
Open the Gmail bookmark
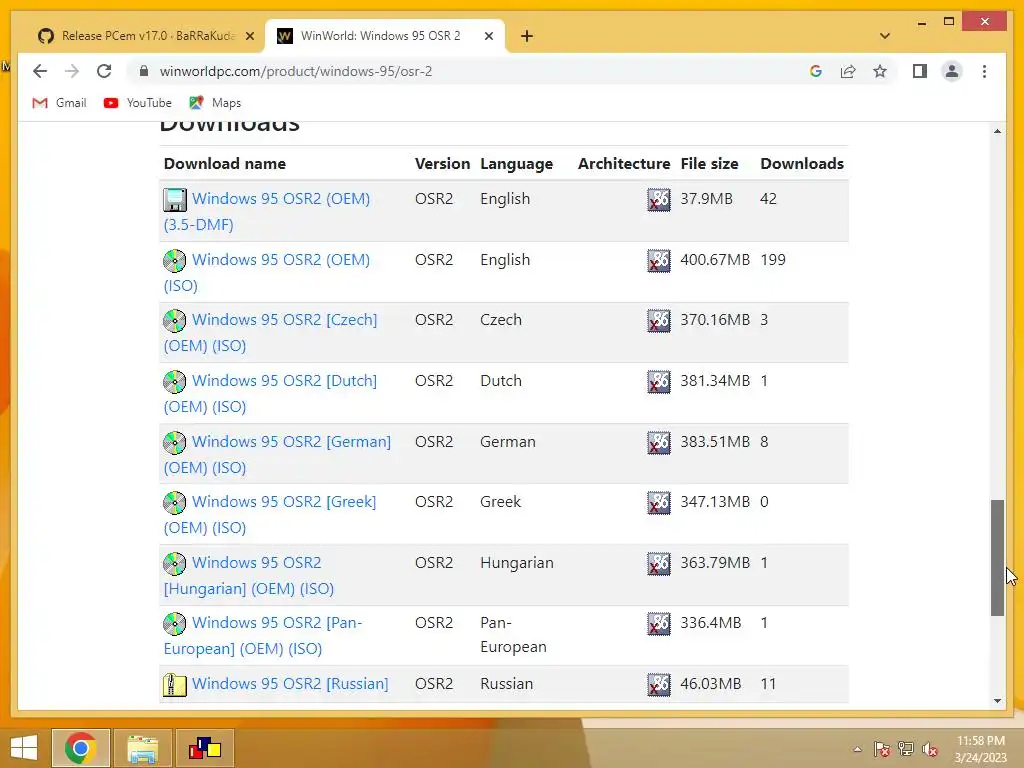pos(59,103)
